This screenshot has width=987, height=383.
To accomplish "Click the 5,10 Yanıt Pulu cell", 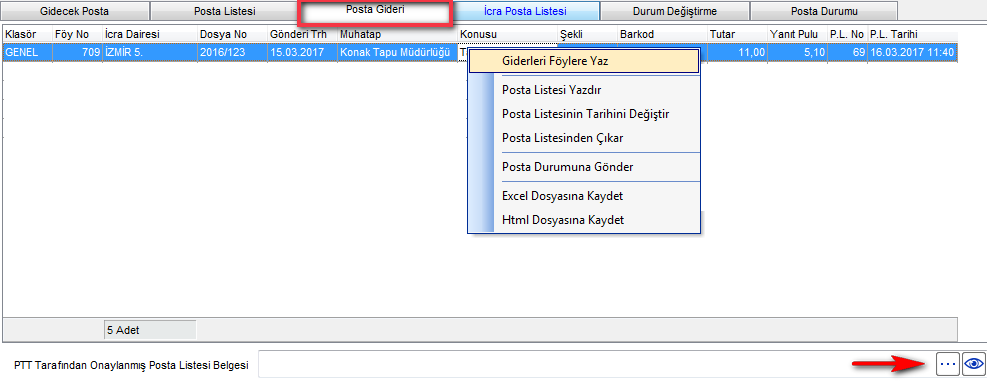I will [x=797, y=53].
